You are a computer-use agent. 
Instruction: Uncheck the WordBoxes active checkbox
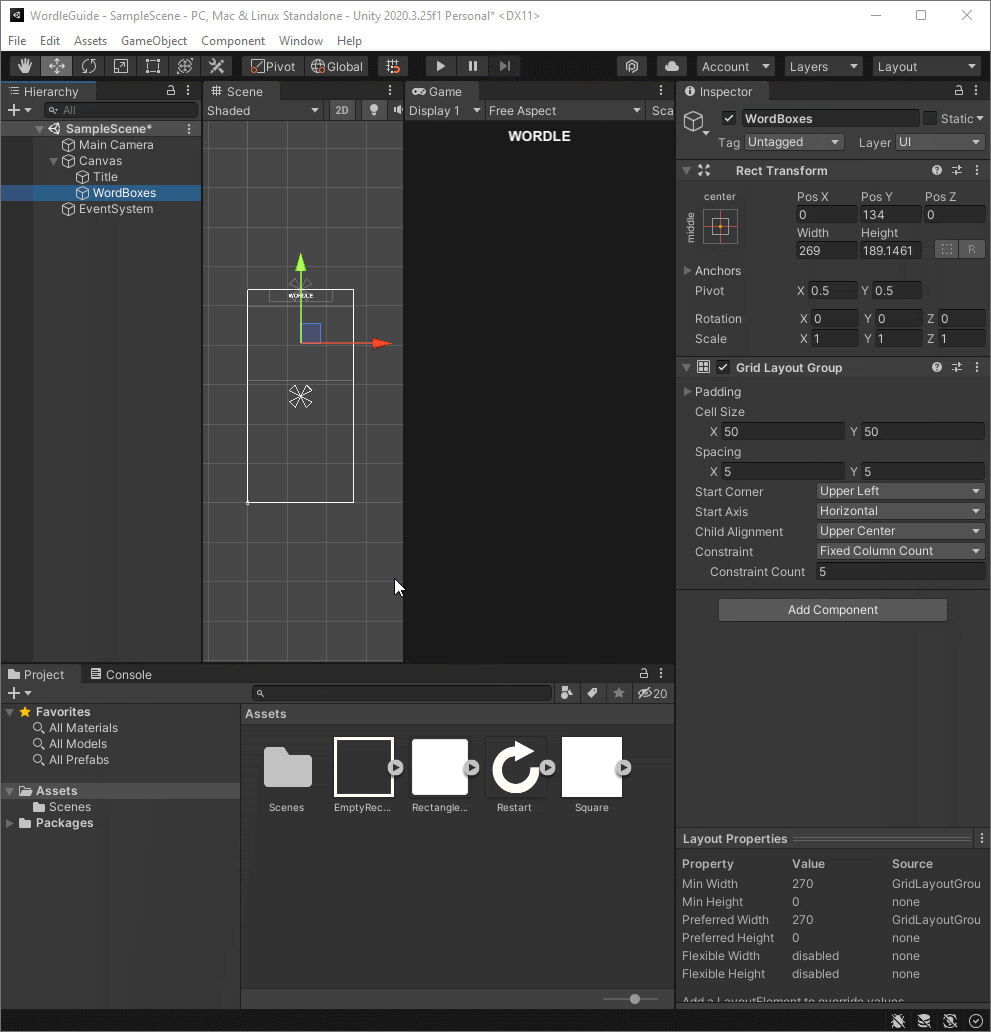pos(729,117)
